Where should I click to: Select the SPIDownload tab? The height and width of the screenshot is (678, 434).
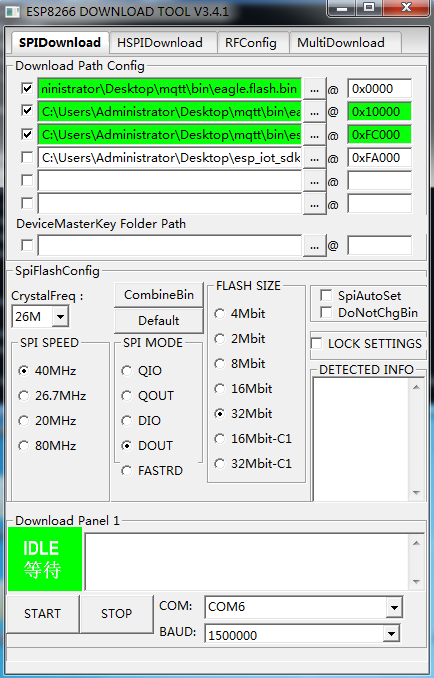(60, 42)
